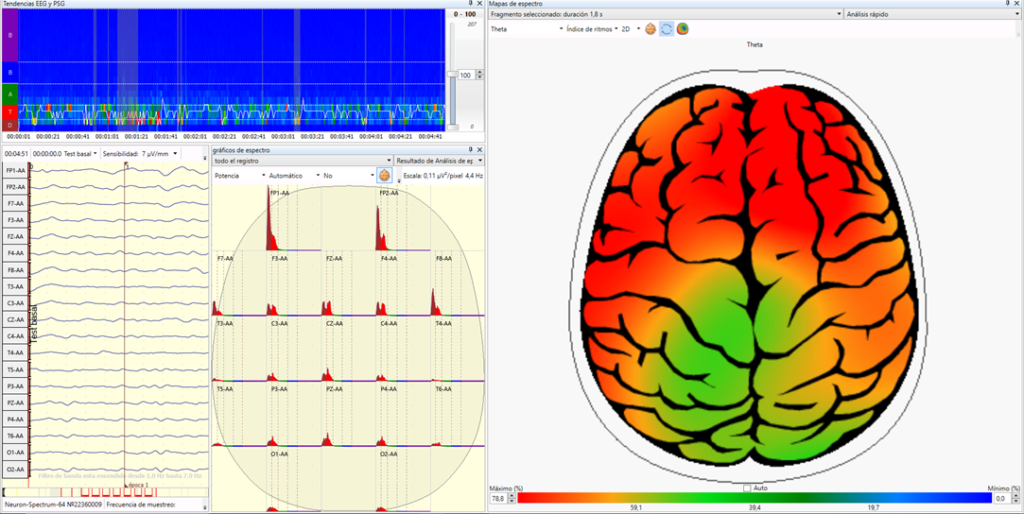Image resolution: width=1024 pixels, height=514 pixels.
Task: Open the Resultado de Análisis dropdown
Action: (x=439, y=160)
